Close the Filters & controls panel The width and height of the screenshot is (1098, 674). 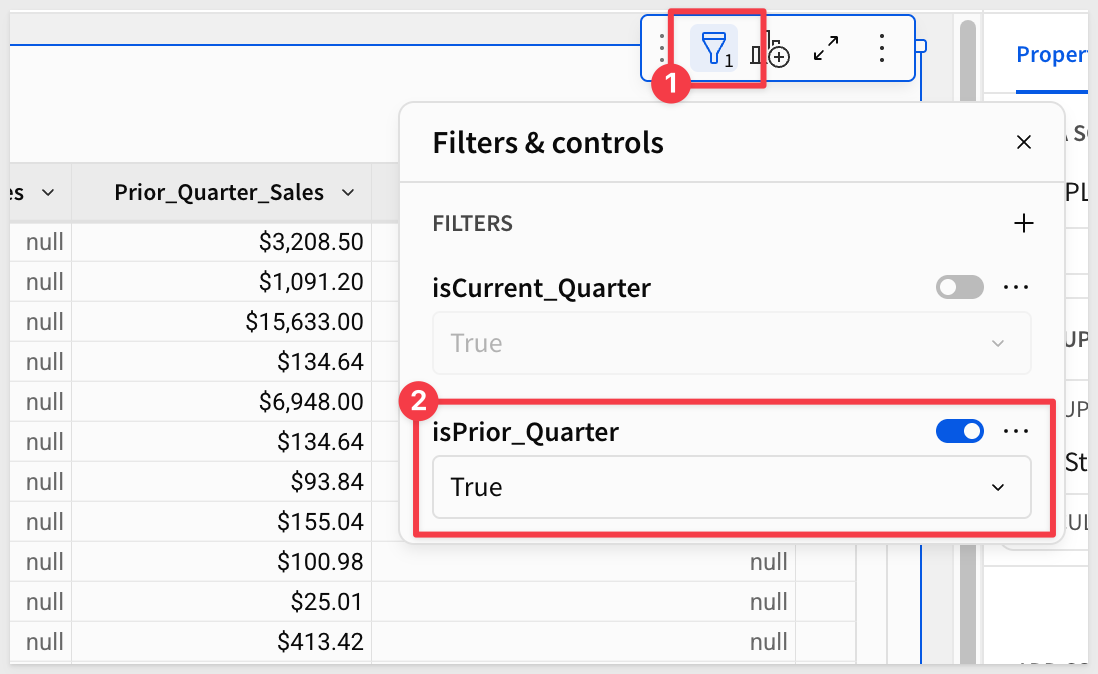(x=1023, y=142)
